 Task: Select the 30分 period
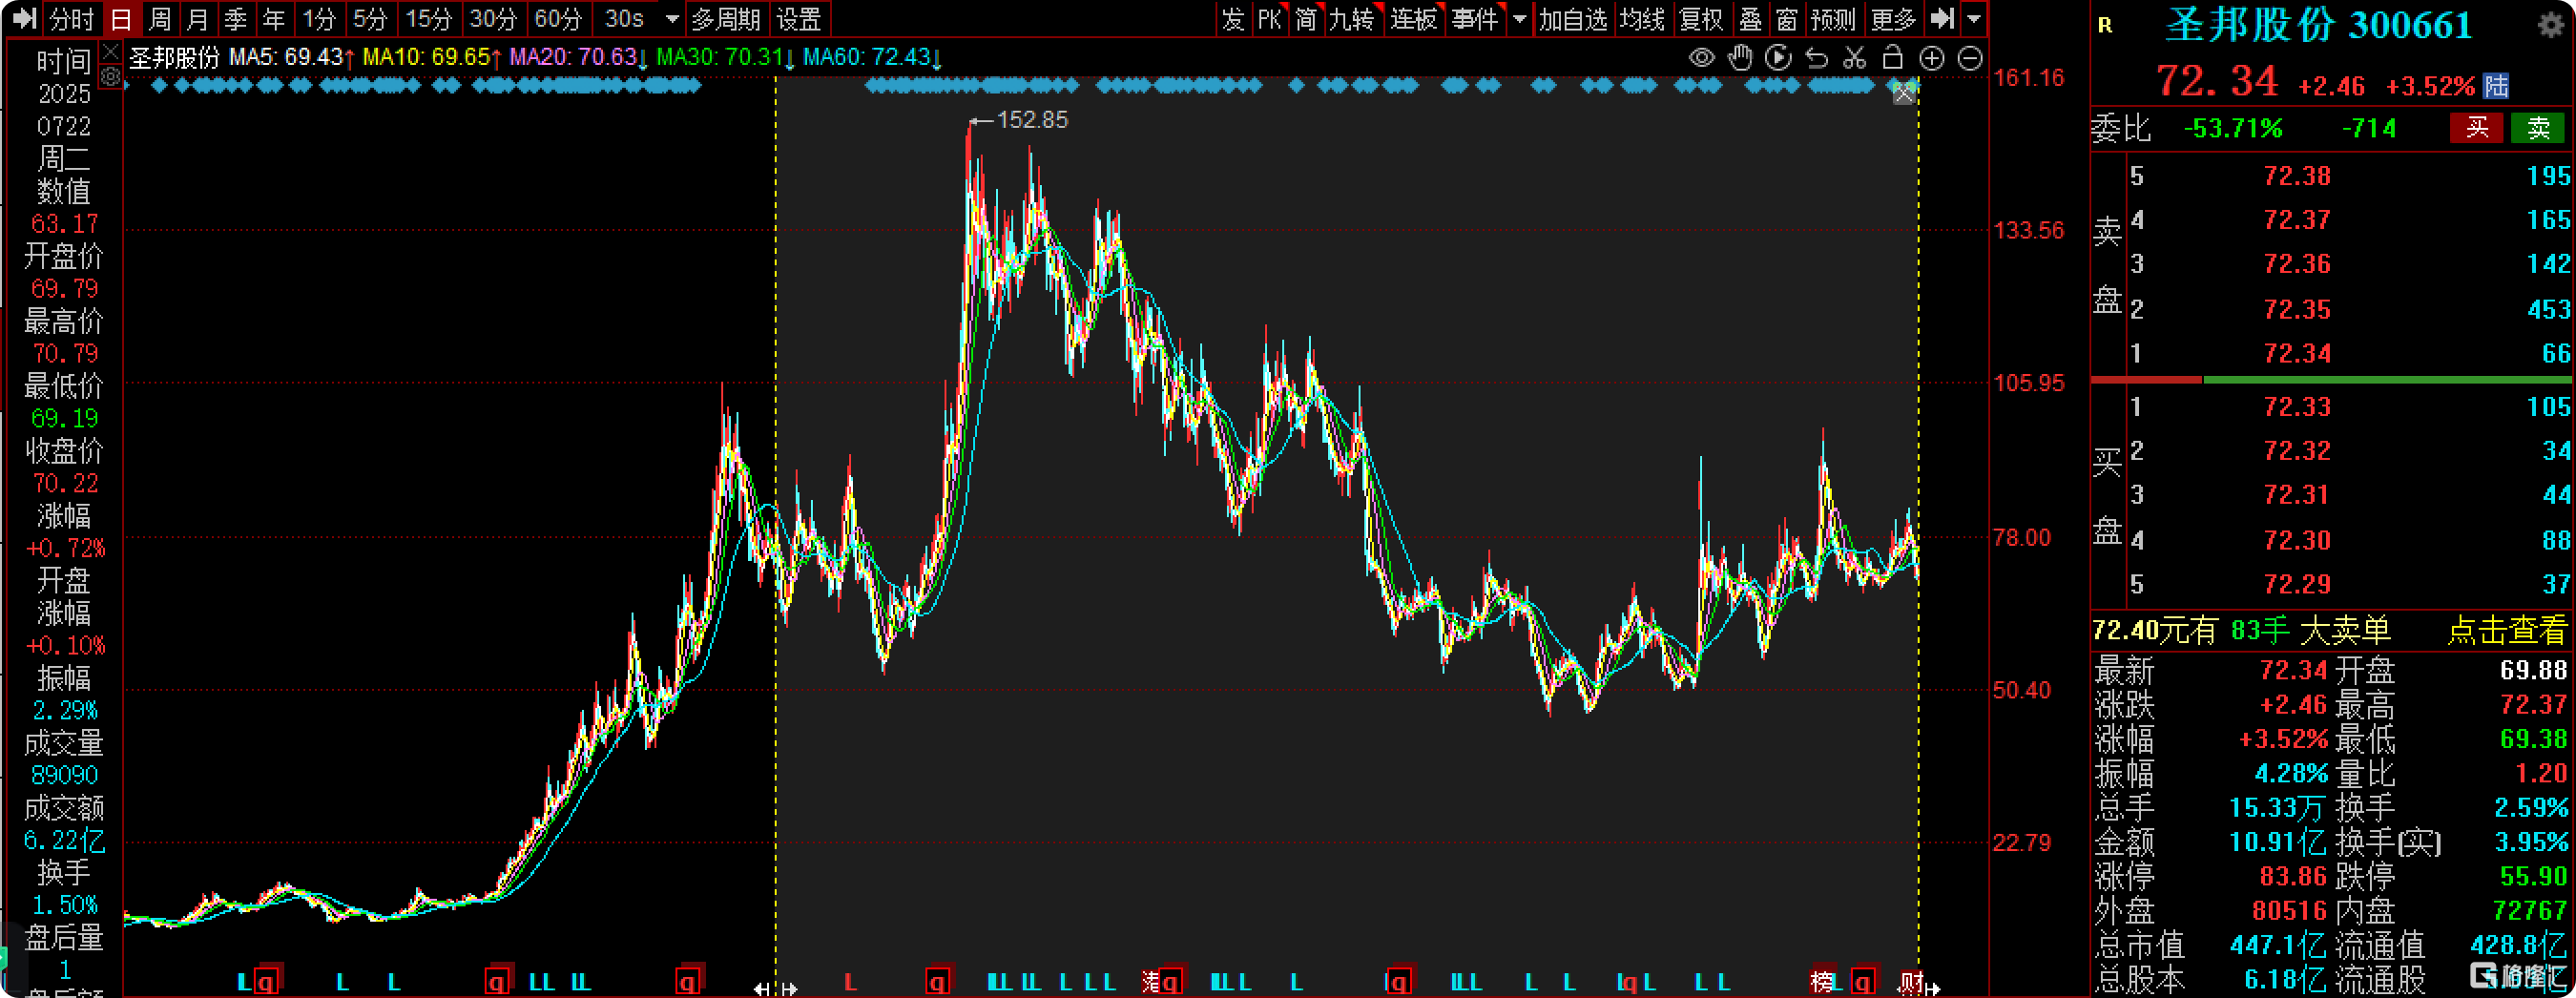tap(493, 18)
